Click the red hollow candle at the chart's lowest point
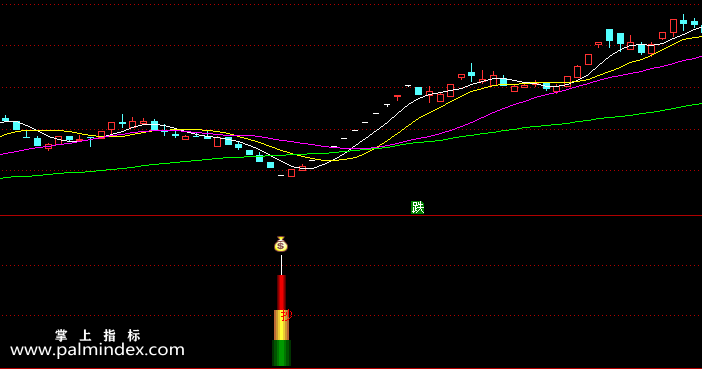This screenshot has height=369, width=702. click(291, 173)
